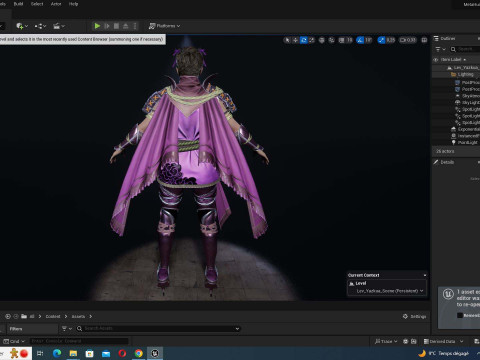Toggle scale snapping icon
The width and height of the screenshot is (480, 360).
381,40
